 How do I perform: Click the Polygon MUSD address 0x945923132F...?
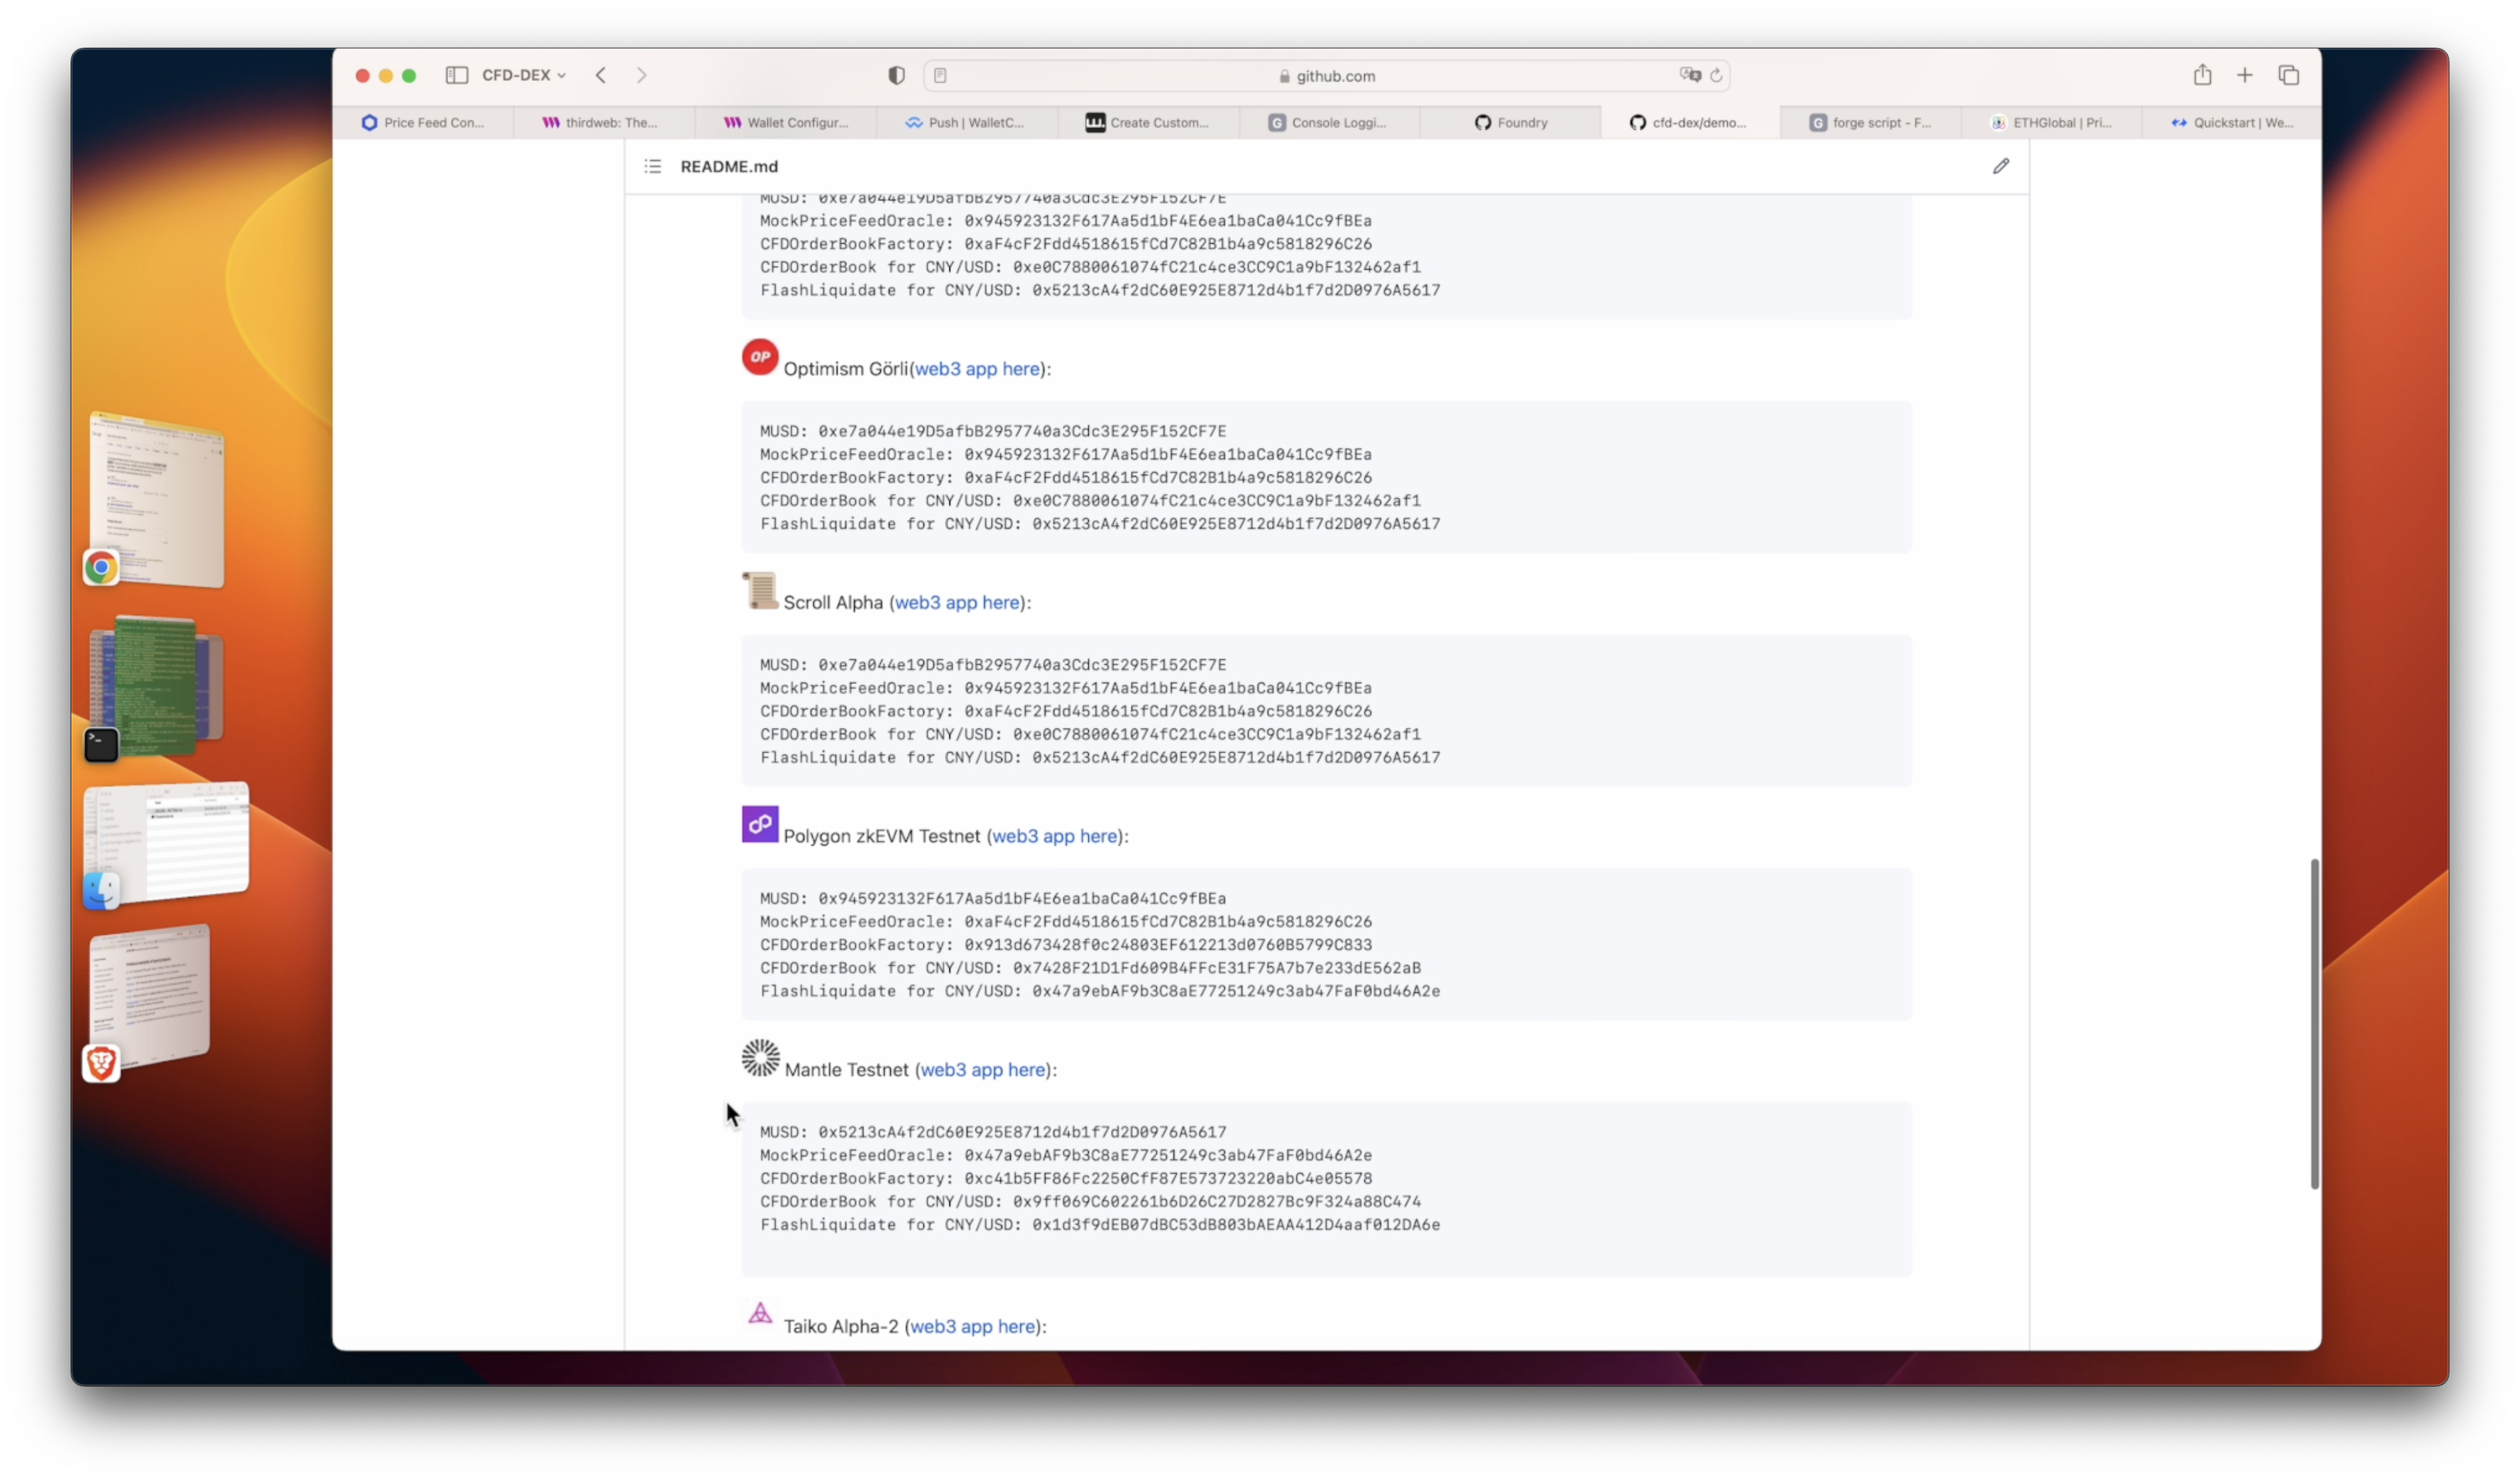(1022, 898)
